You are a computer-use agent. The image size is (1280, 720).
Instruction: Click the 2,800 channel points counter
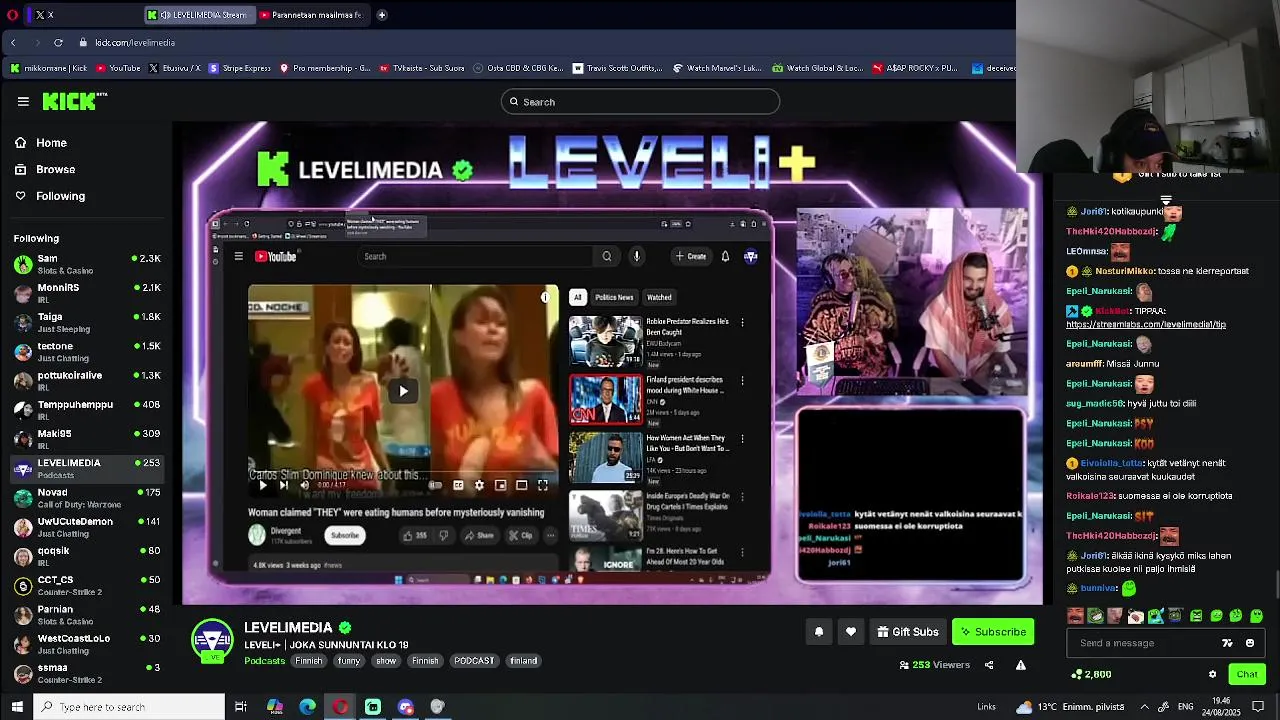click(1091, 674)
